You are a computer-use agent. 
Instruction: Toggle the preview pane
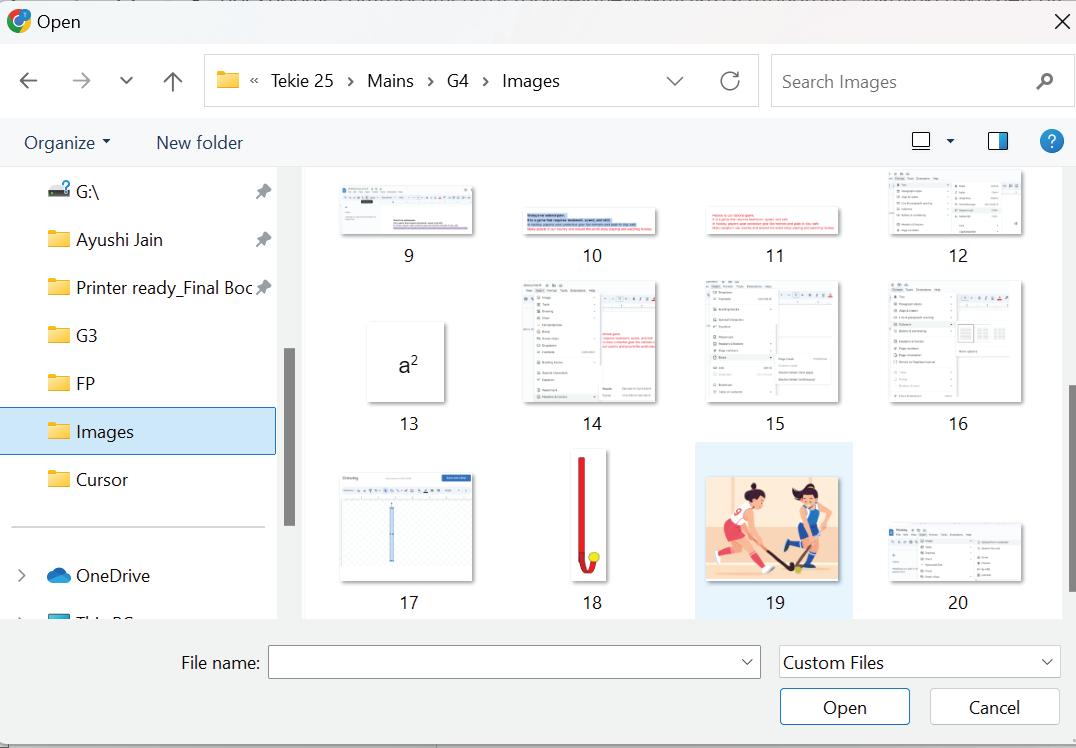click(998, 141)
